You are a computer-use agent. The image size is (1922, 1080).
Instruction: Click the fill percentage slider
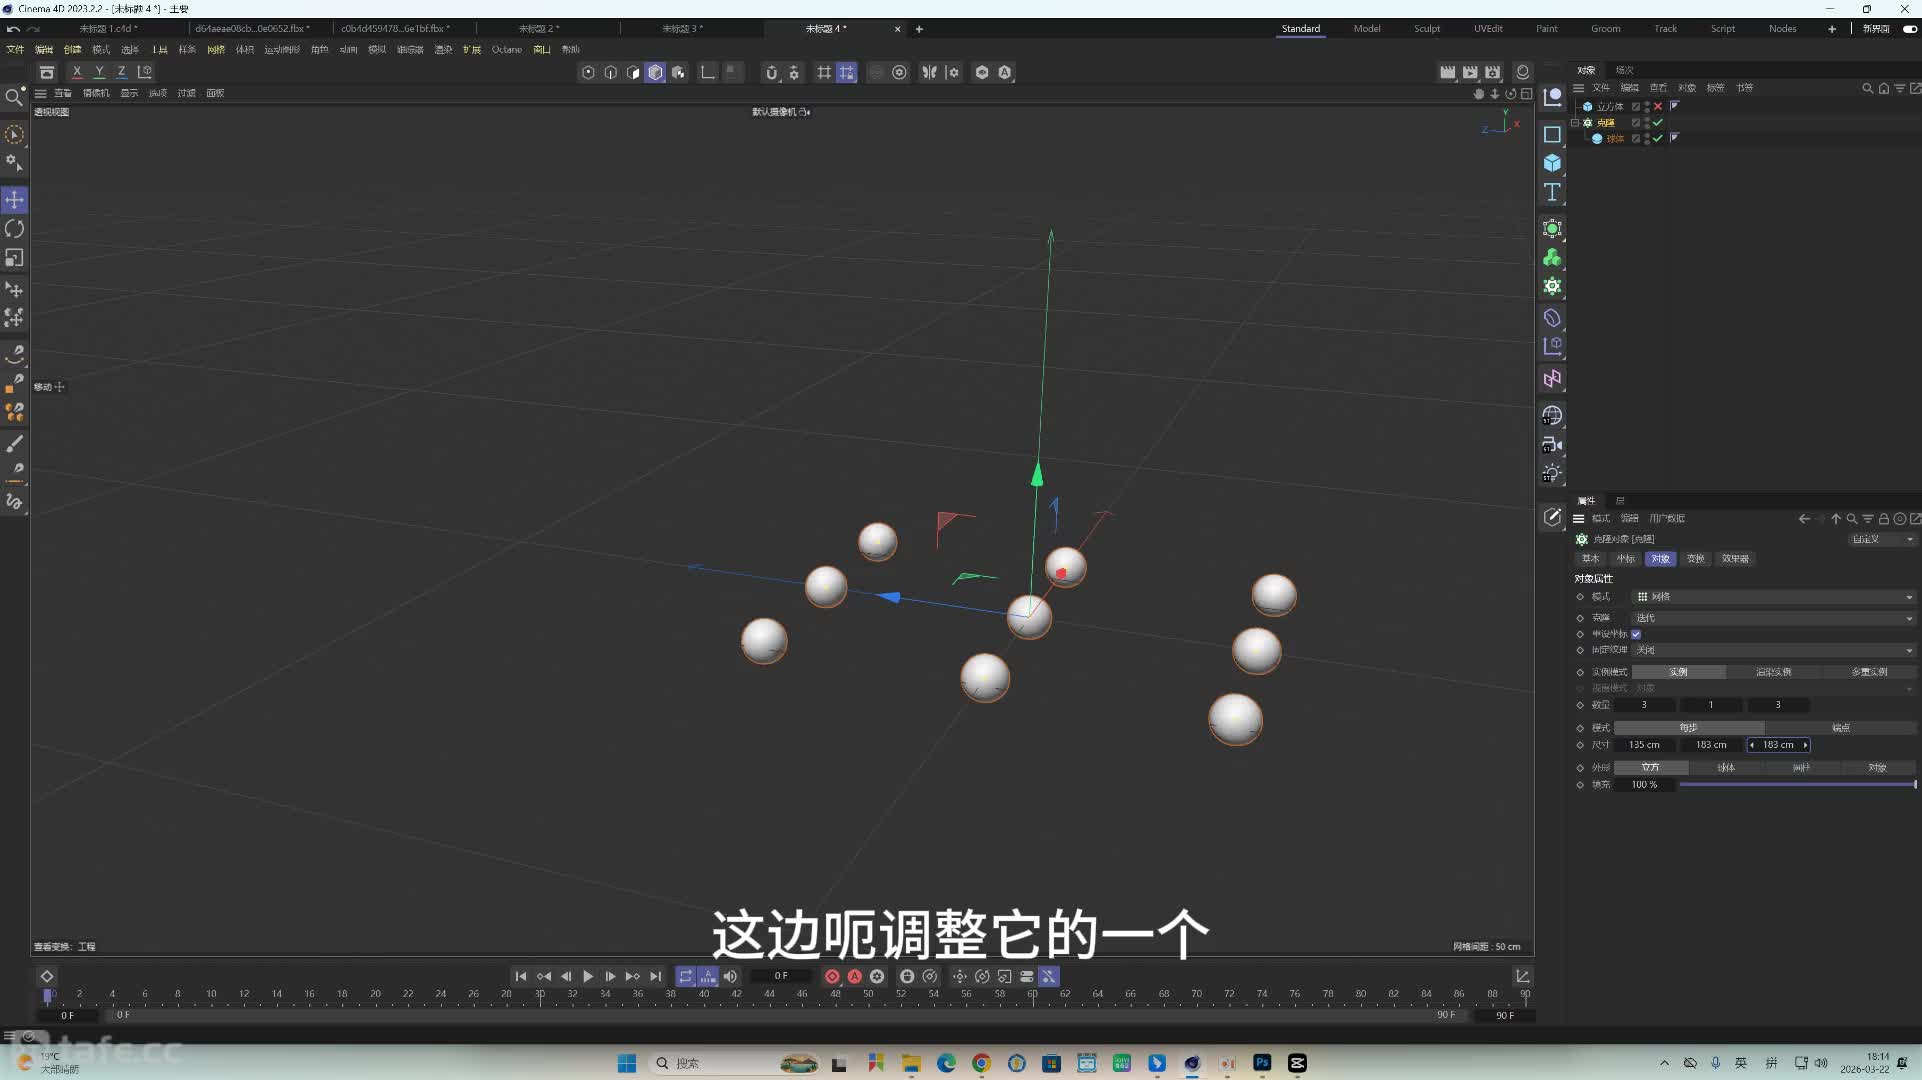click(1797, 785)
